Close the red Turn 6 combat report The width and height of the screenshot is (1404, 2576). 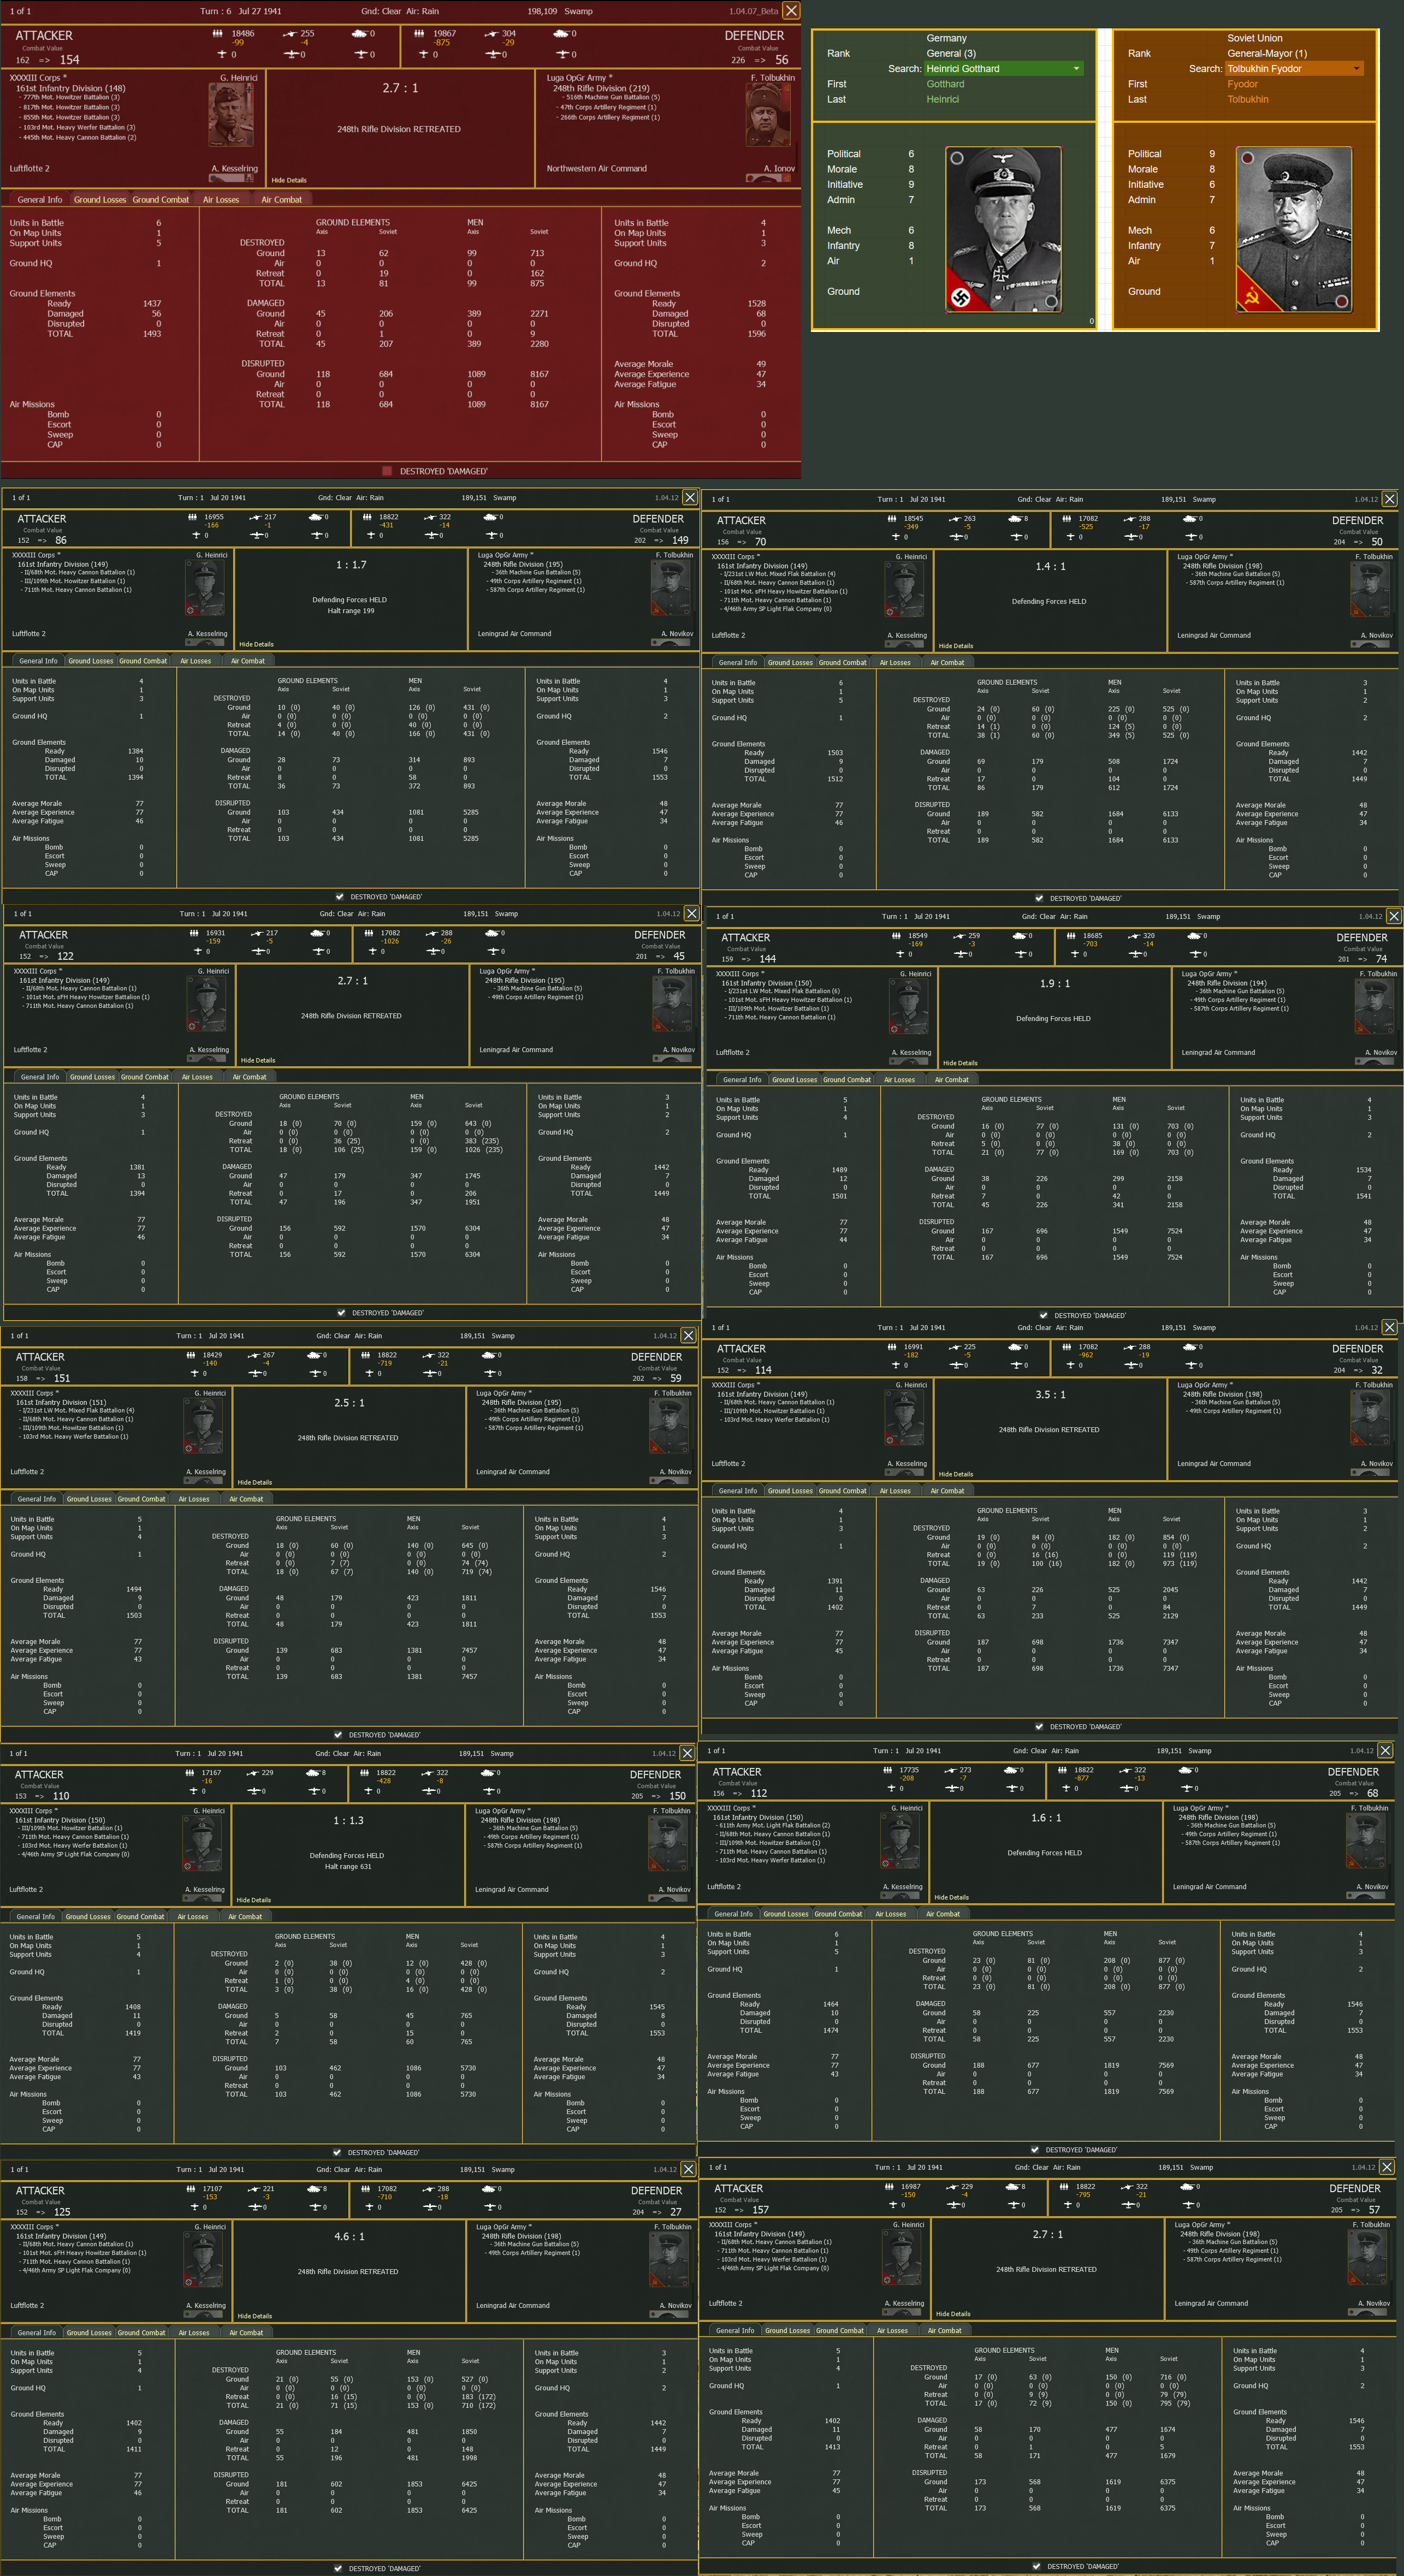[x=790, y=11]
